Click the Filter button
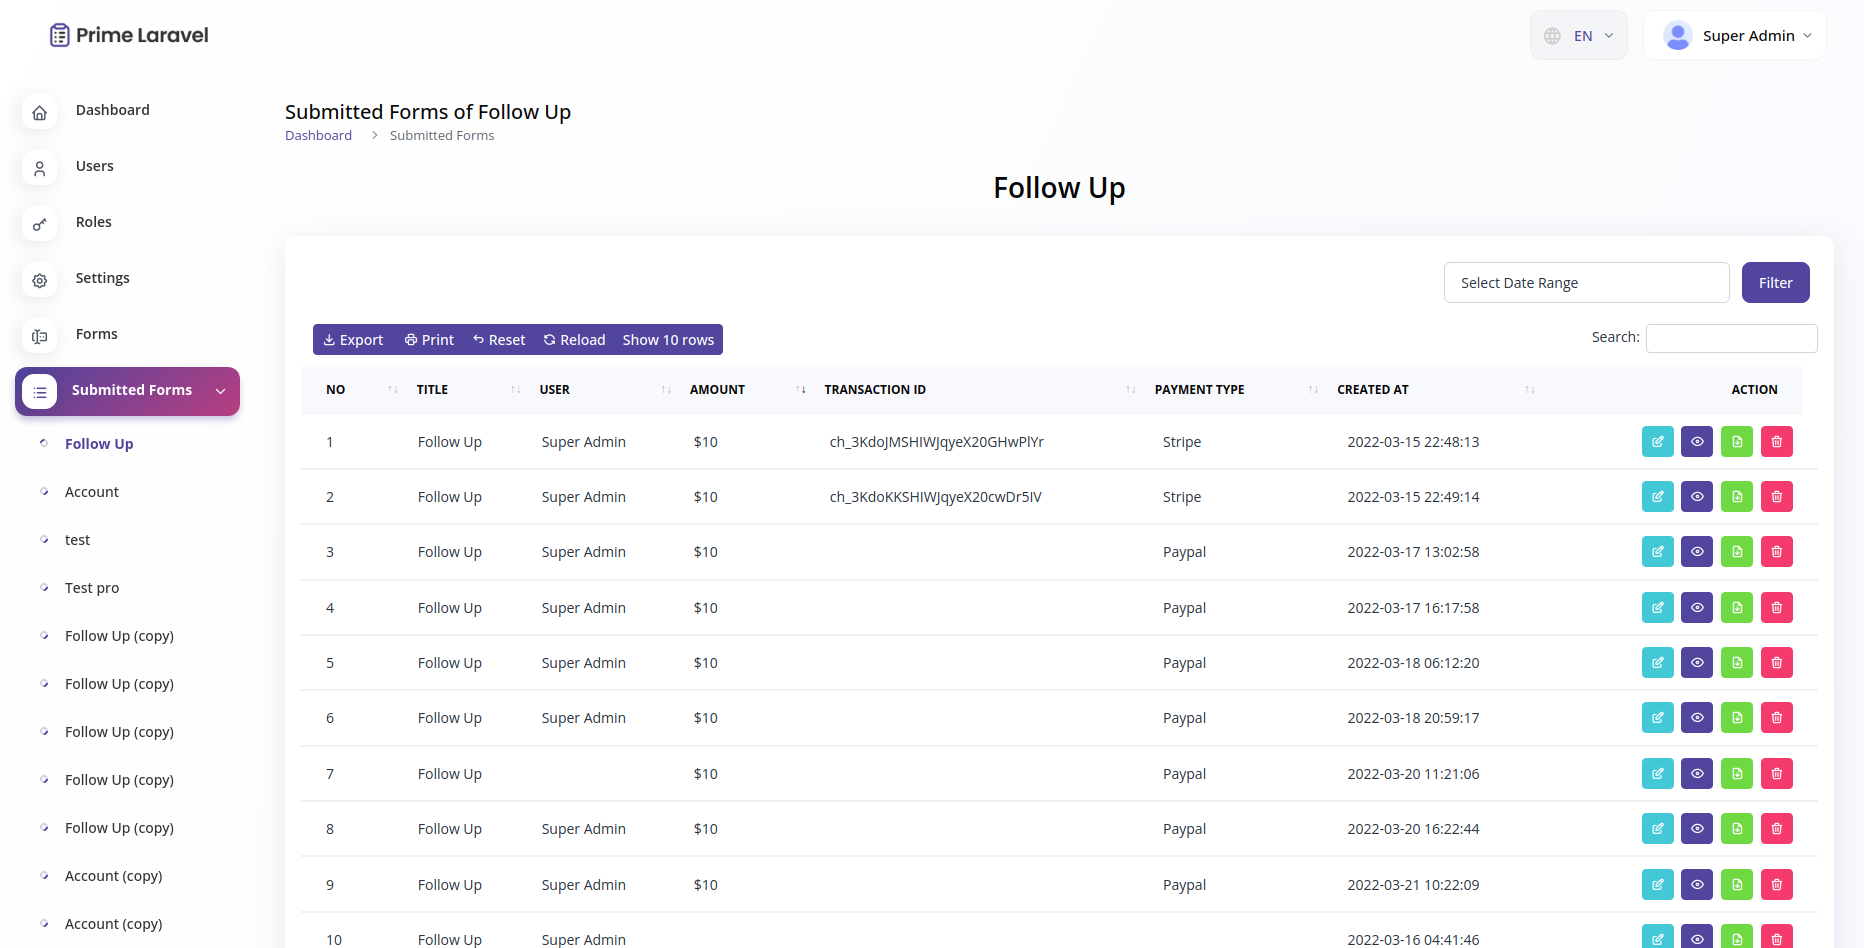 click(x=1775, y=282)
